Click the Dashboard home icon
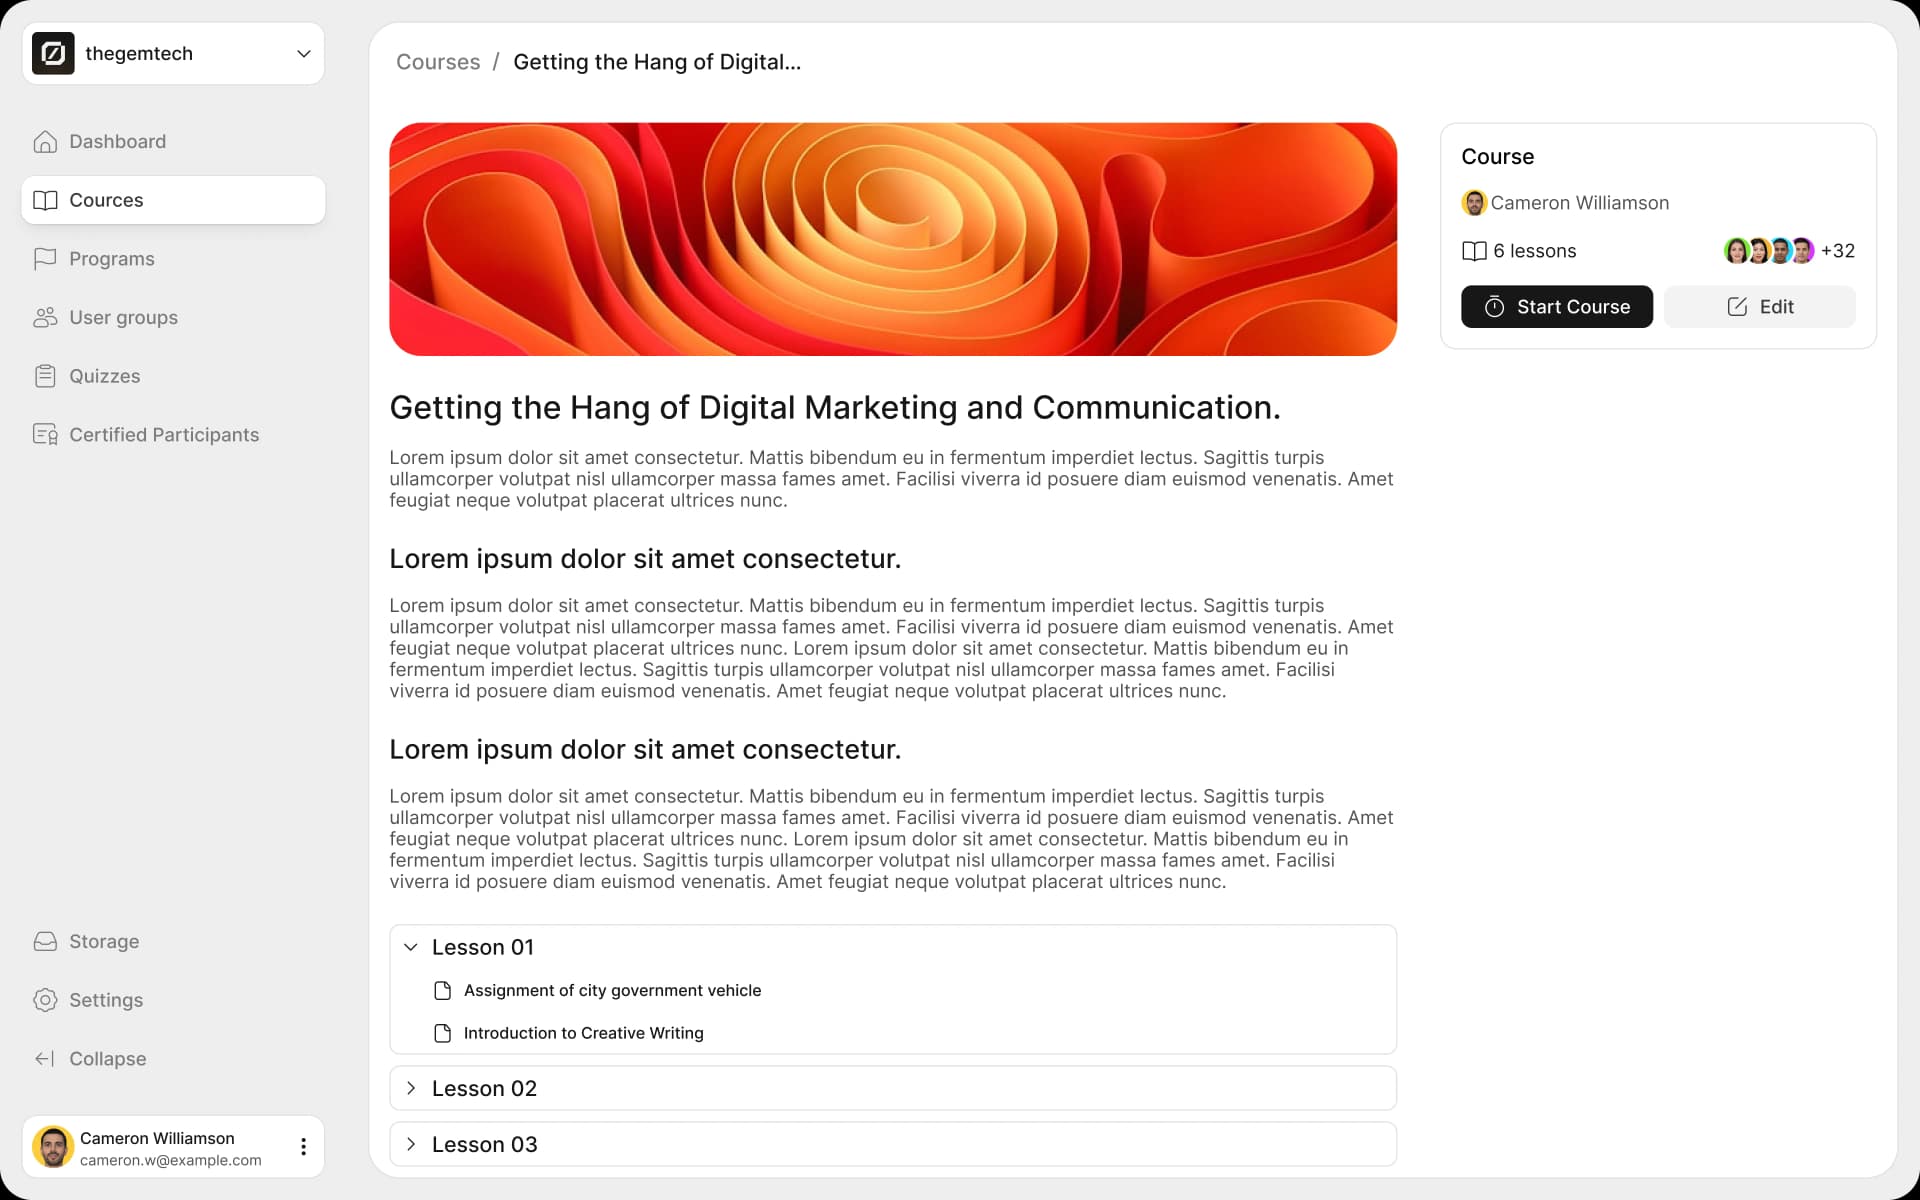 point(45,142)
